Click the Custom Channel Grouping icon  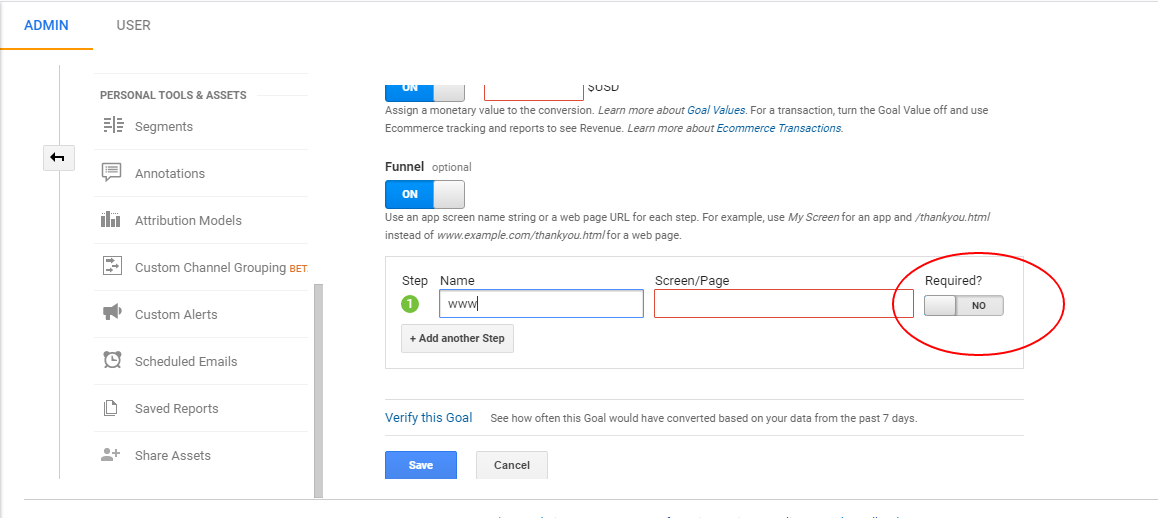(x=112, y=267)
